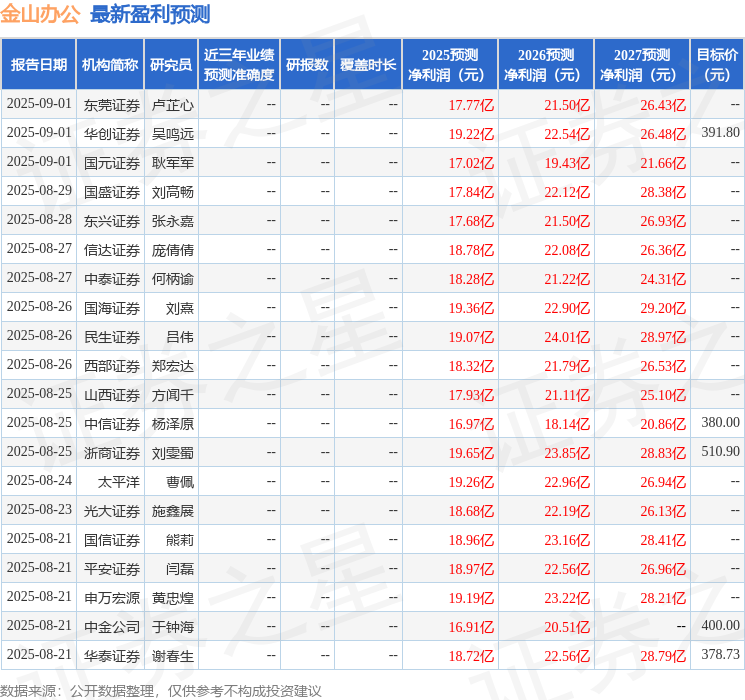The width and height of the screenshot is (745, 700).
Task: Click 2025 profit value 17.77亿
Action: tap(471, 105)
